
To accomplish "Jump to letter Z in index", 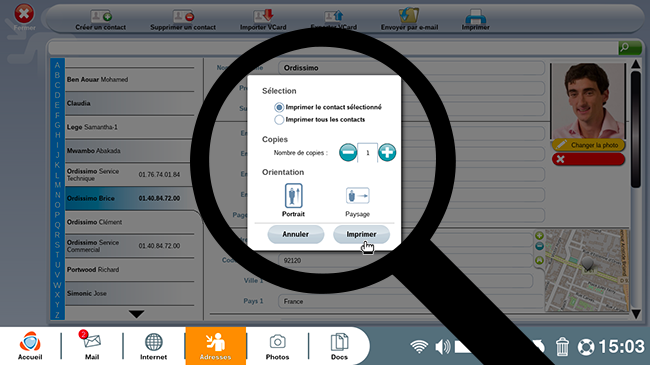I will 57,315.
